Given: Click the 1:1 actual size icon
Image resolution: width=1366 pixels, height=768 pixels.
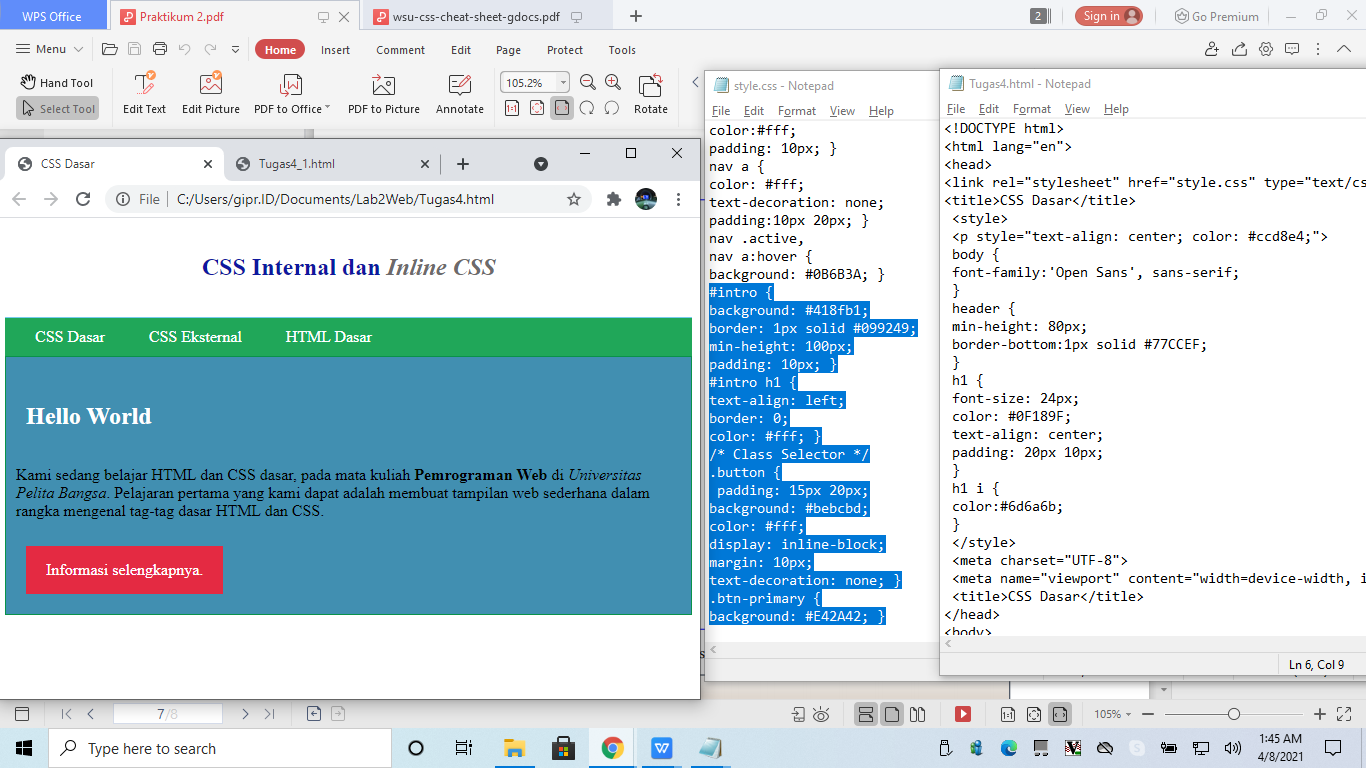Looking at the screenshot, I should tap(511, 108).
